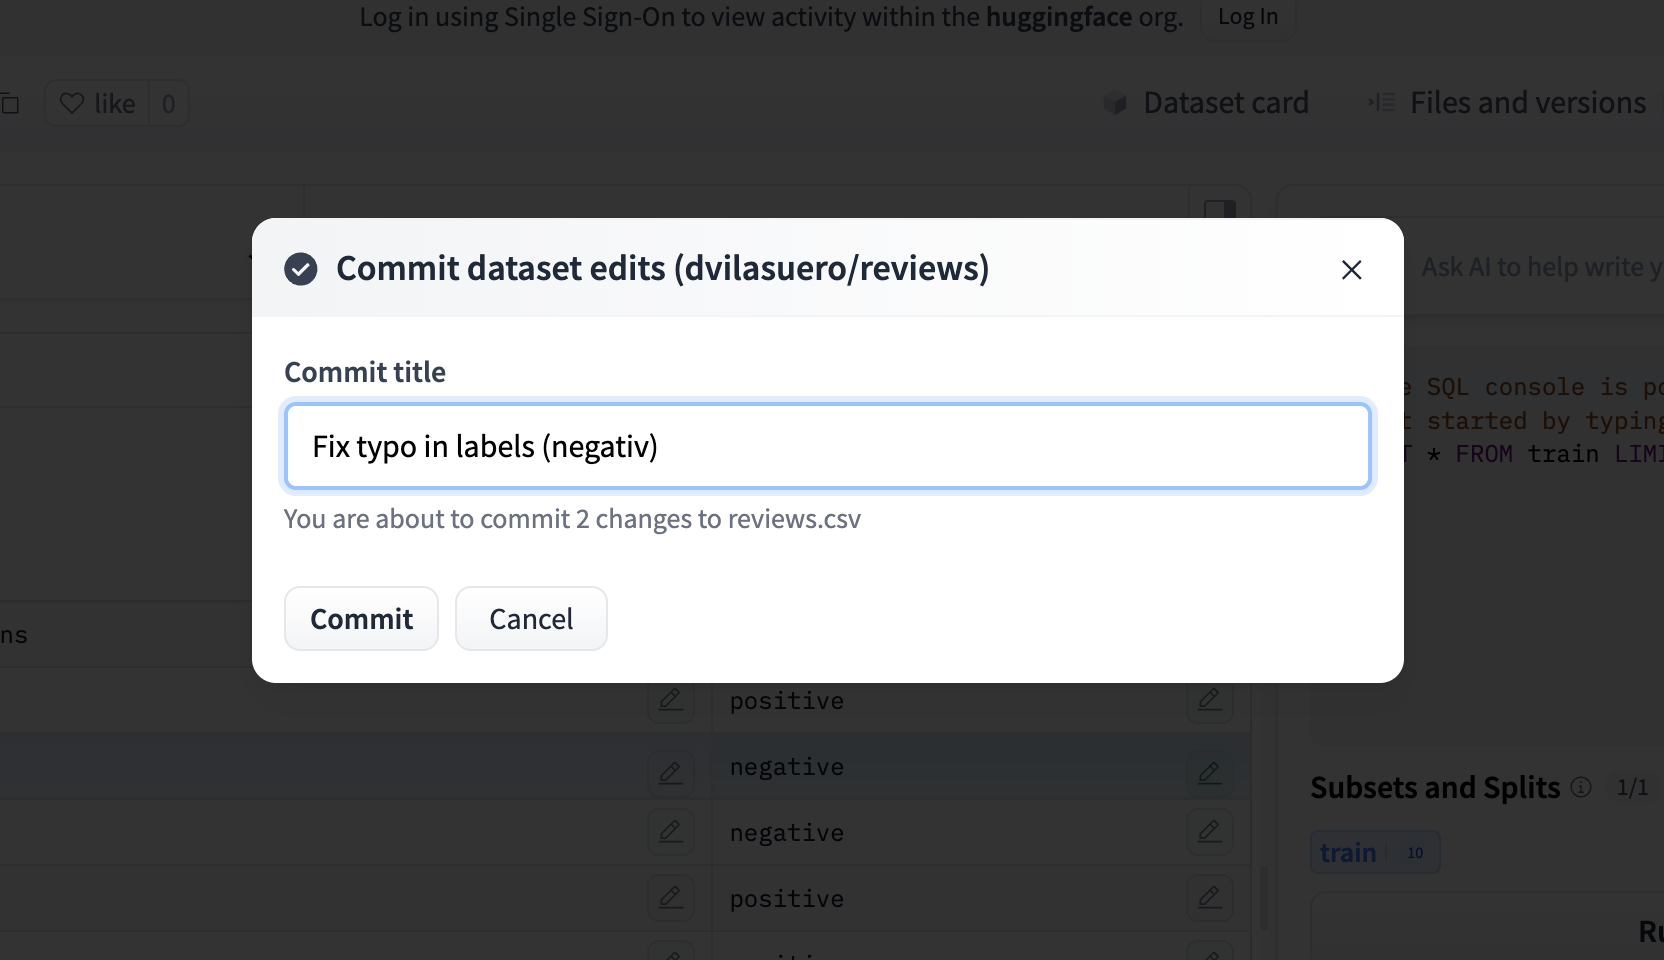Screen dimensions: 1664x960
Task: Open the info tooltip beside Subsets and Splits
Action: click(1580, 788)
